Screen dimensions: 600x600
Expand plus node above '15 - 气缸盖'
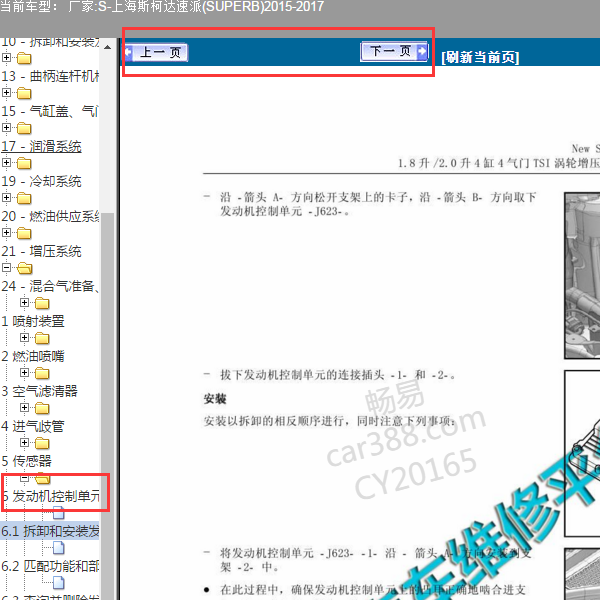pyautogui.click(x=7, y=92)
